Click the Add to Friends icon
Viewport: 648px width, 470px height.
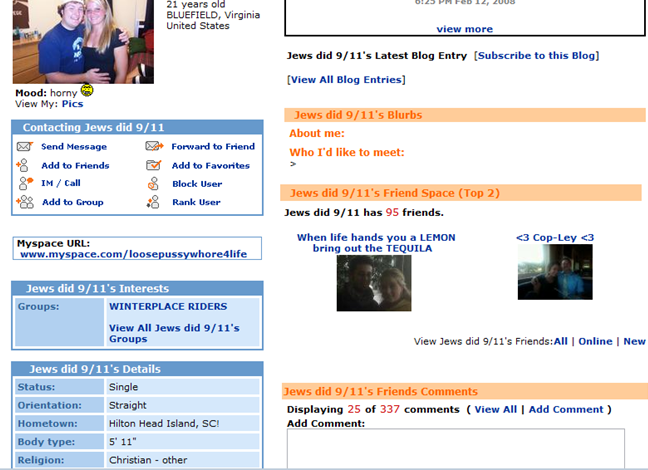[x=25, y=165]
